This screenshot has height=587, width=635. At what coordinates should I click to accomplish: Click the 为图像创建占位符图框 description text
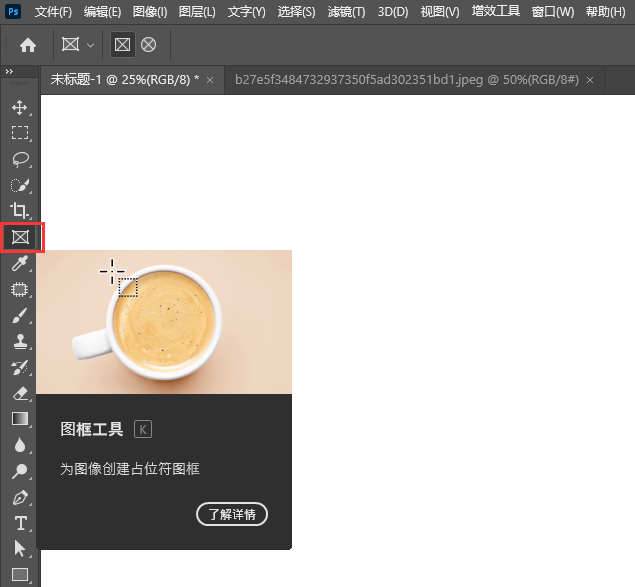[x=130, y=469]
